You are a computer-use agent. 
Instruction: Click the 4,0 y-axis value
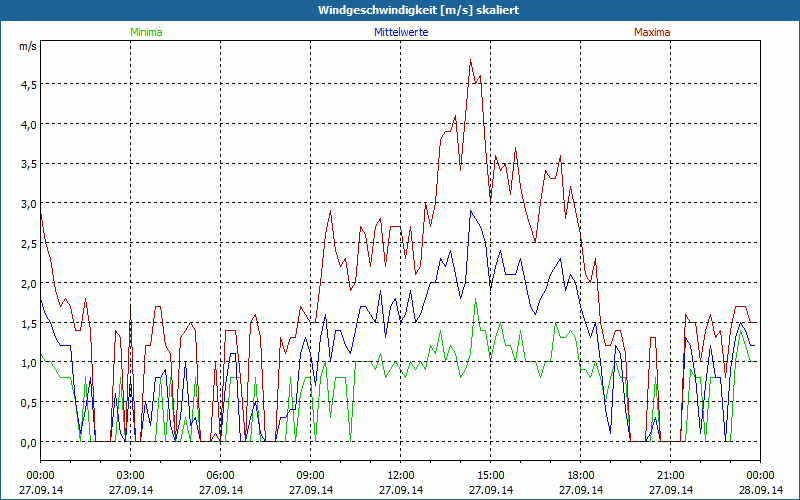pos(28,125)
